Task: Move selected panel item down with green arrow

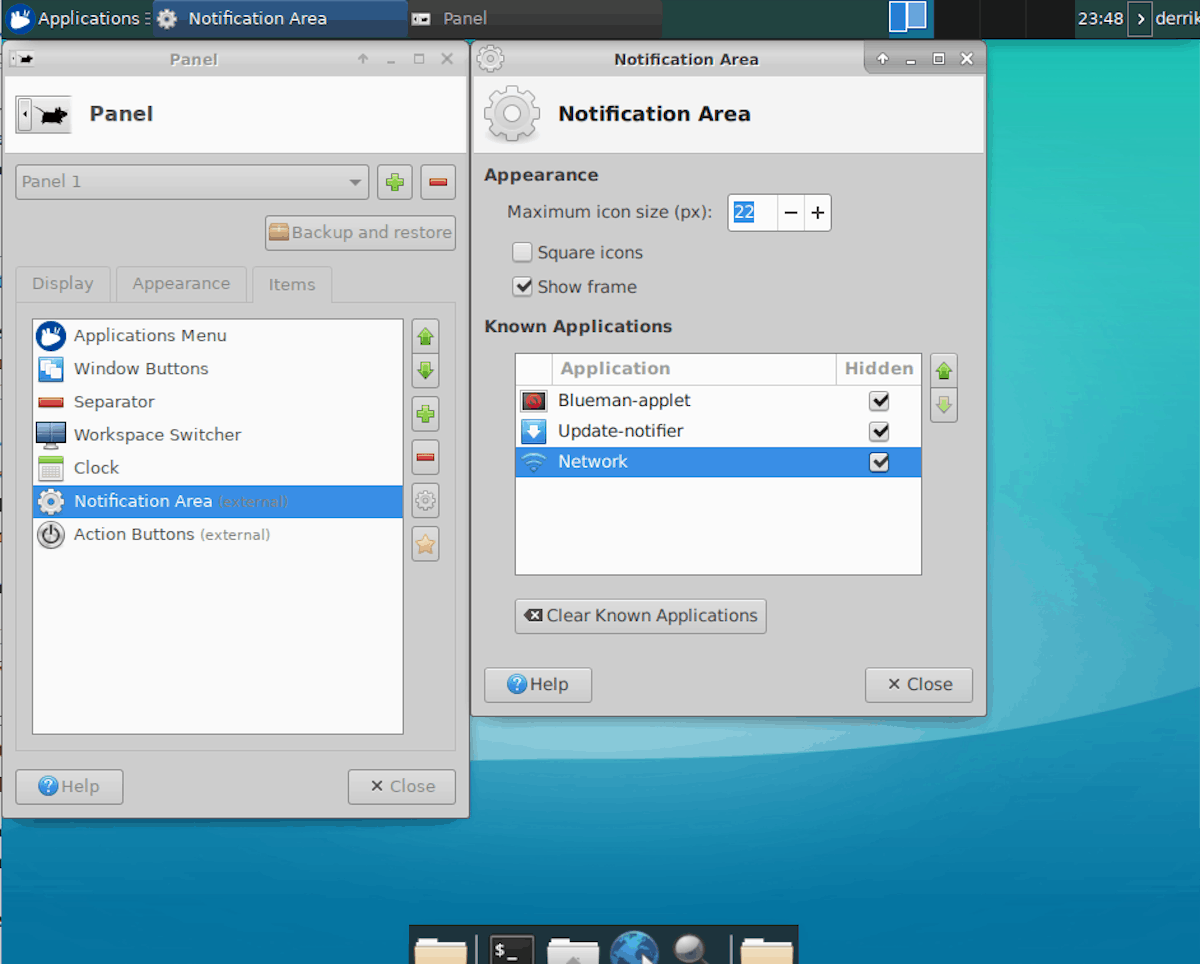Action: pos(425,371)
